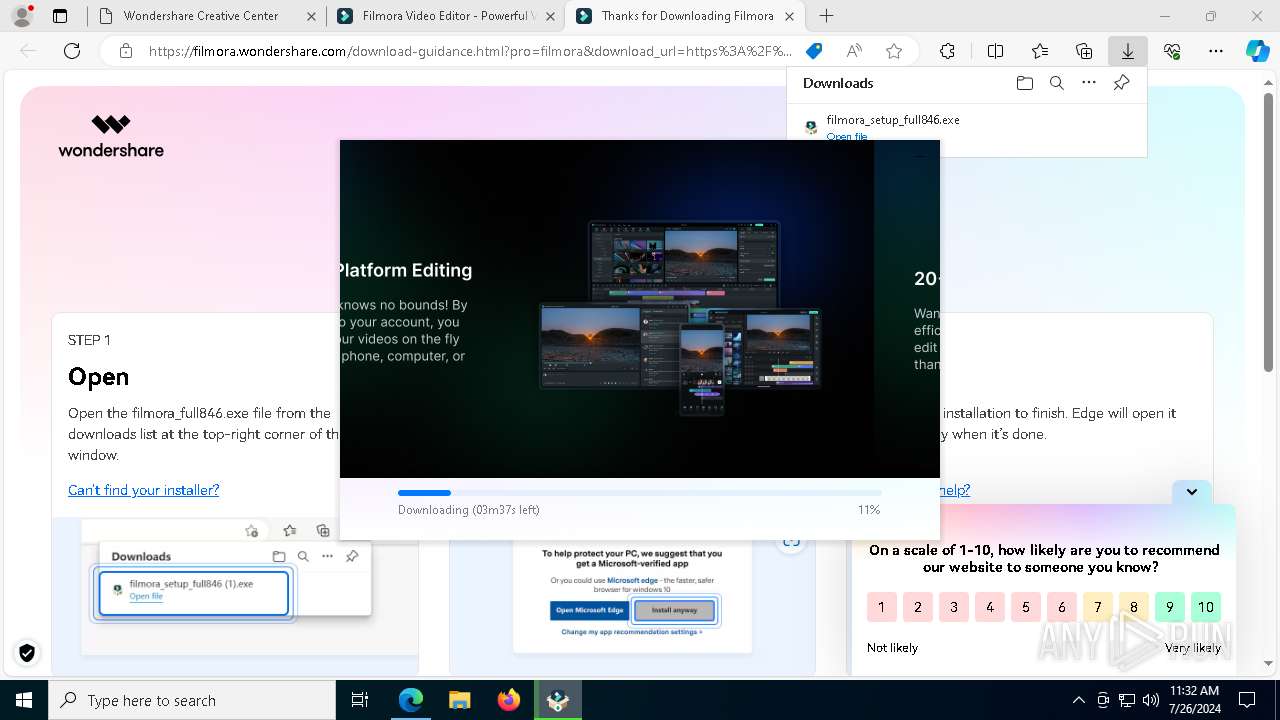
Task: Click the taskbar search box
Action: 192,700
